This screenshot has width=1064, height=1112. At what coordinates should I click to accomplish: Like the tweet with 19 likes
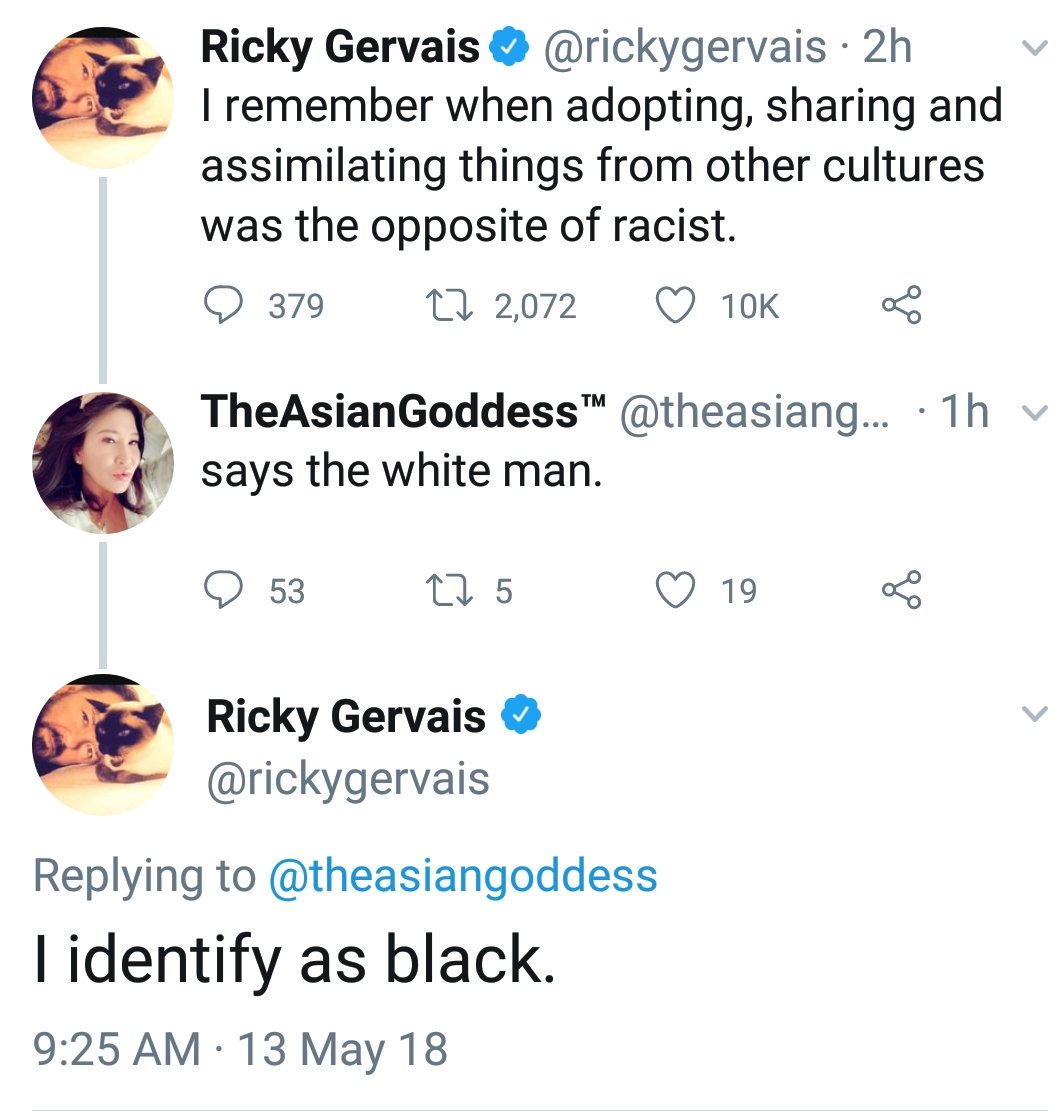click(675, 591)
